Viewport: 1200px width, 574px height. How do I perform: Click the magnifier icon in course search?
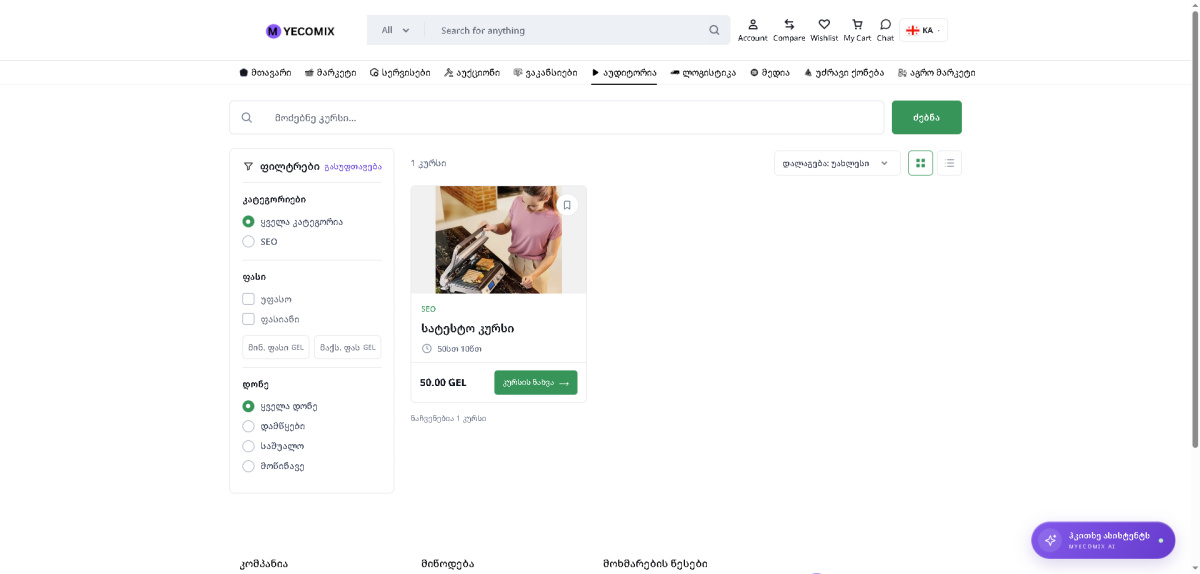[247, 117]
